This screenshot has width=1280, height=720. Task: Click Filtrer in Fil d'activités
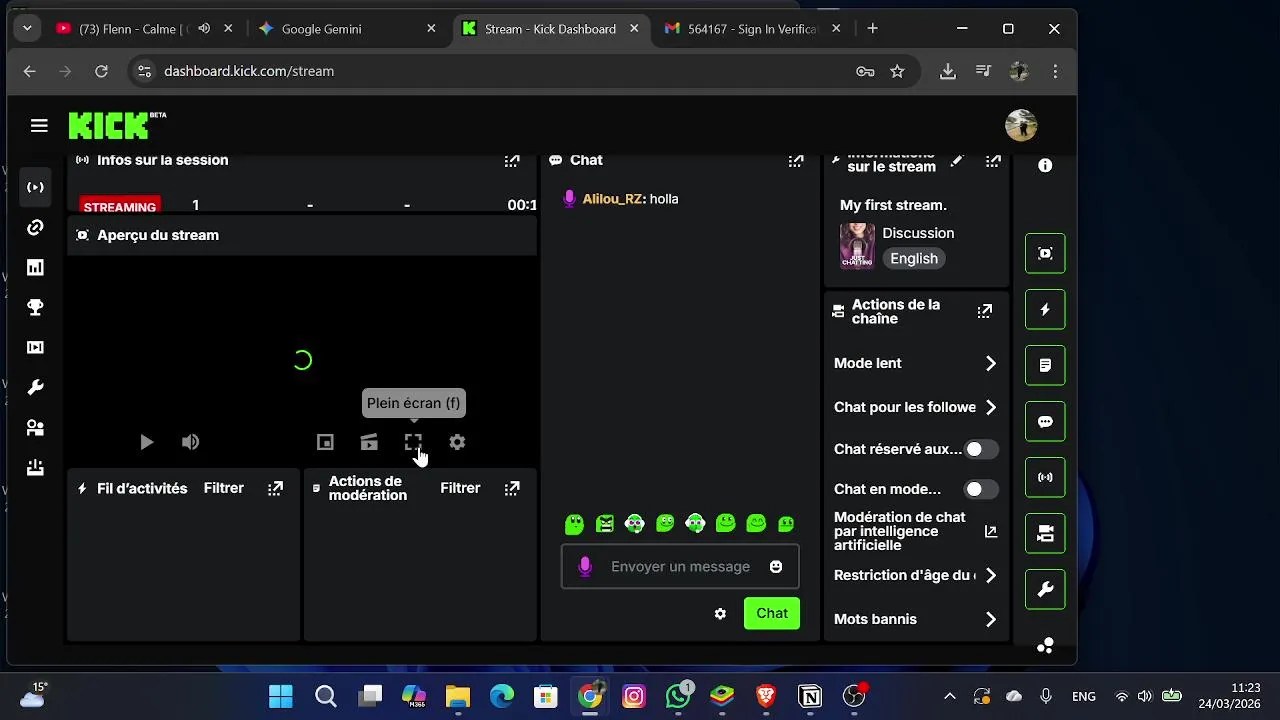224,488
